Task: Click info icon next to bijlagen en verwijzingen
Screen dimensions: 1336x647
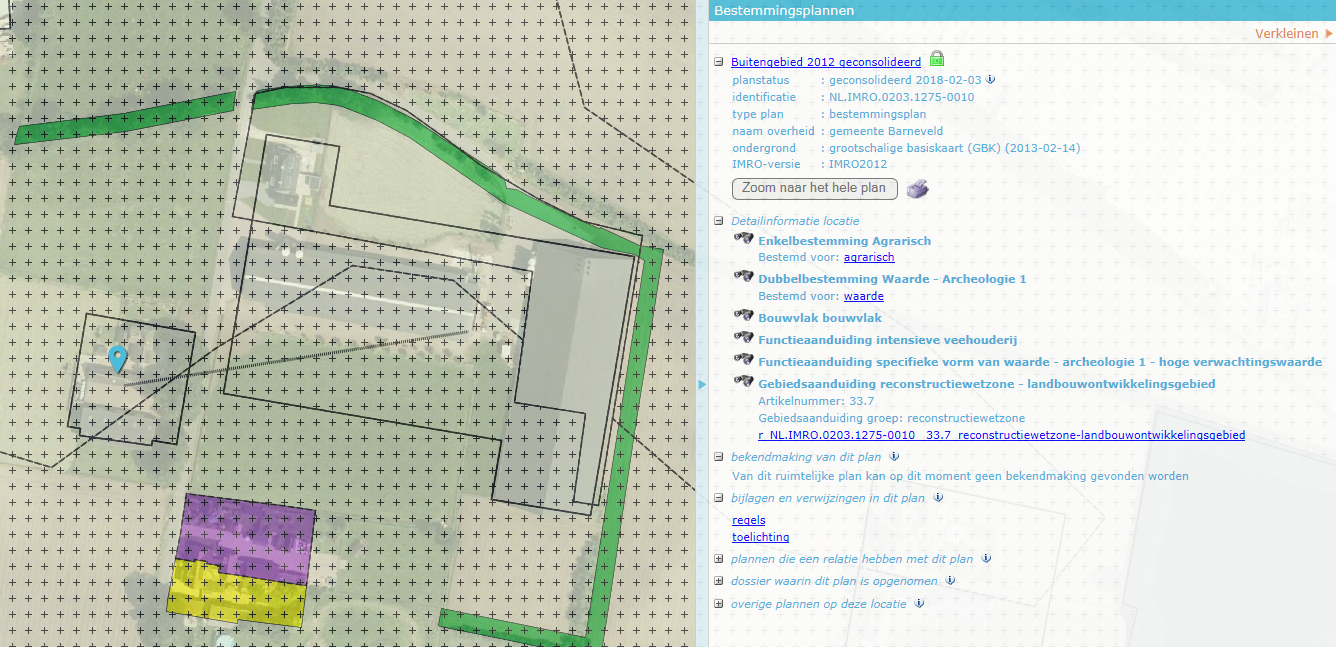Action: coord(938,497)
